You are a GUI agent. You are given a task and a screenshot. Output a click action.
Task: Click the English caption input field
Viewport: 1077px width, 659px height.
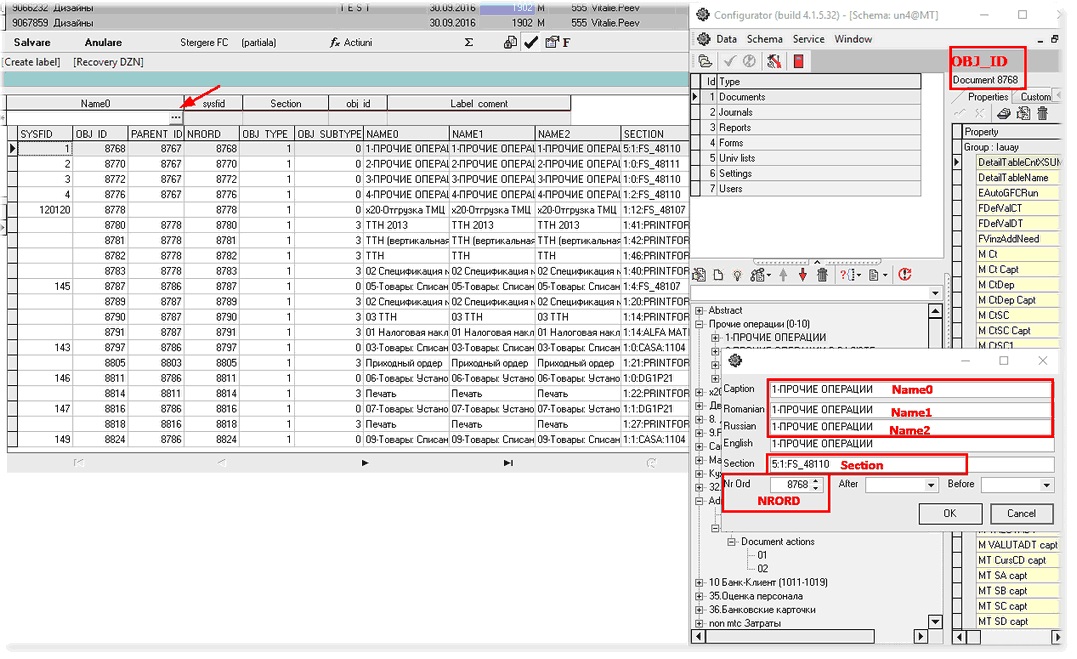click(x=911, y=444)
